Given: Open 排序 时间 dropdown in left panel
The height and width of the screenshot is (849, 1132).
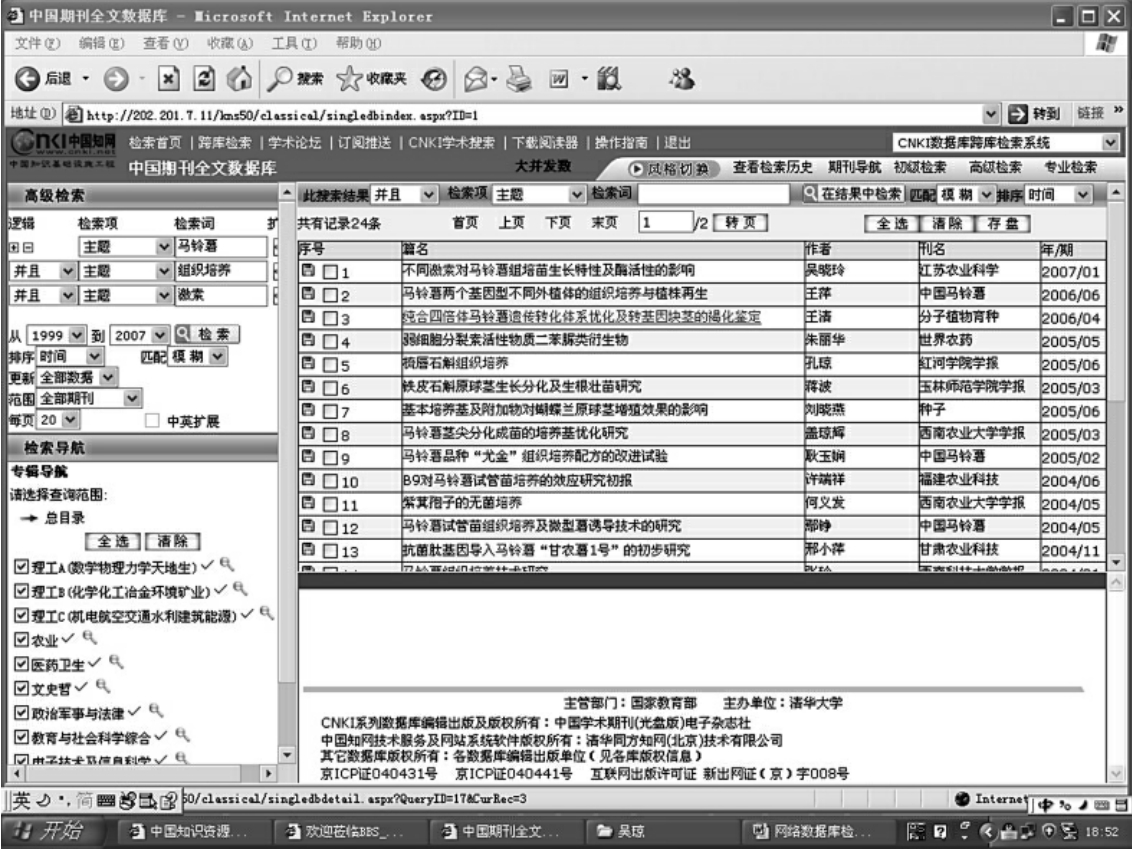Looking at the screenshot, I should point(94,356).
